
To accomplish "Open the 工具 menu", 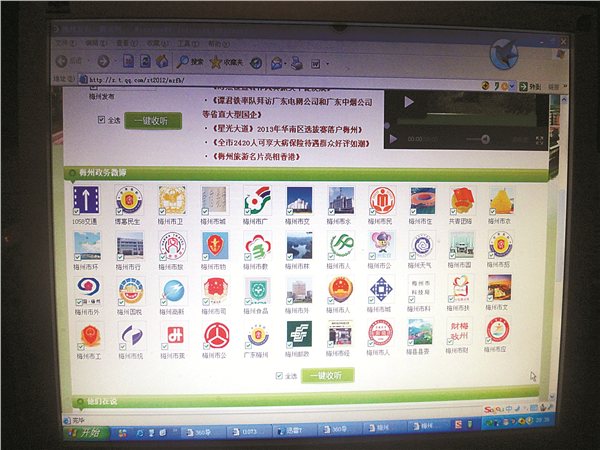I will pos(188,44).
